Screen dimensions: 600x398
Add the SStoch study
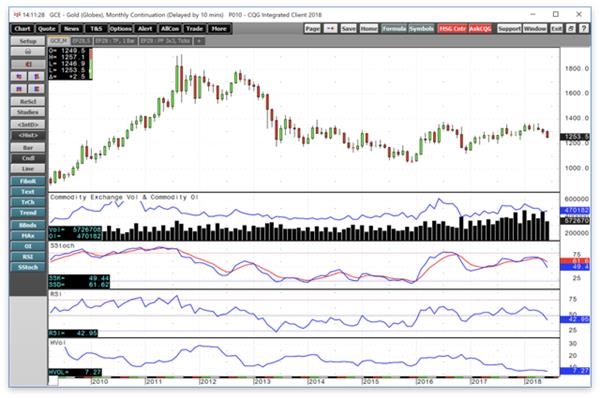tap(28, 267)
